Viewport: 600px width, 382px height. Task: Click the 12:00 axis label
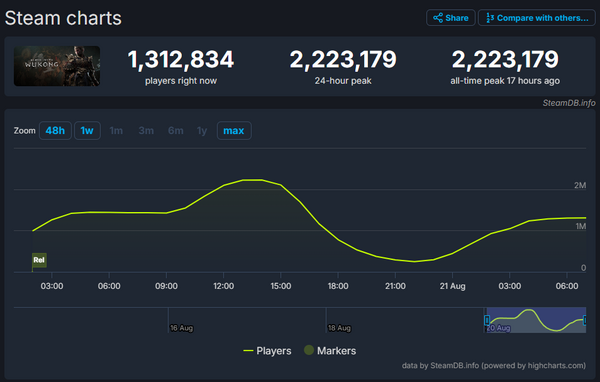point(223,286)
